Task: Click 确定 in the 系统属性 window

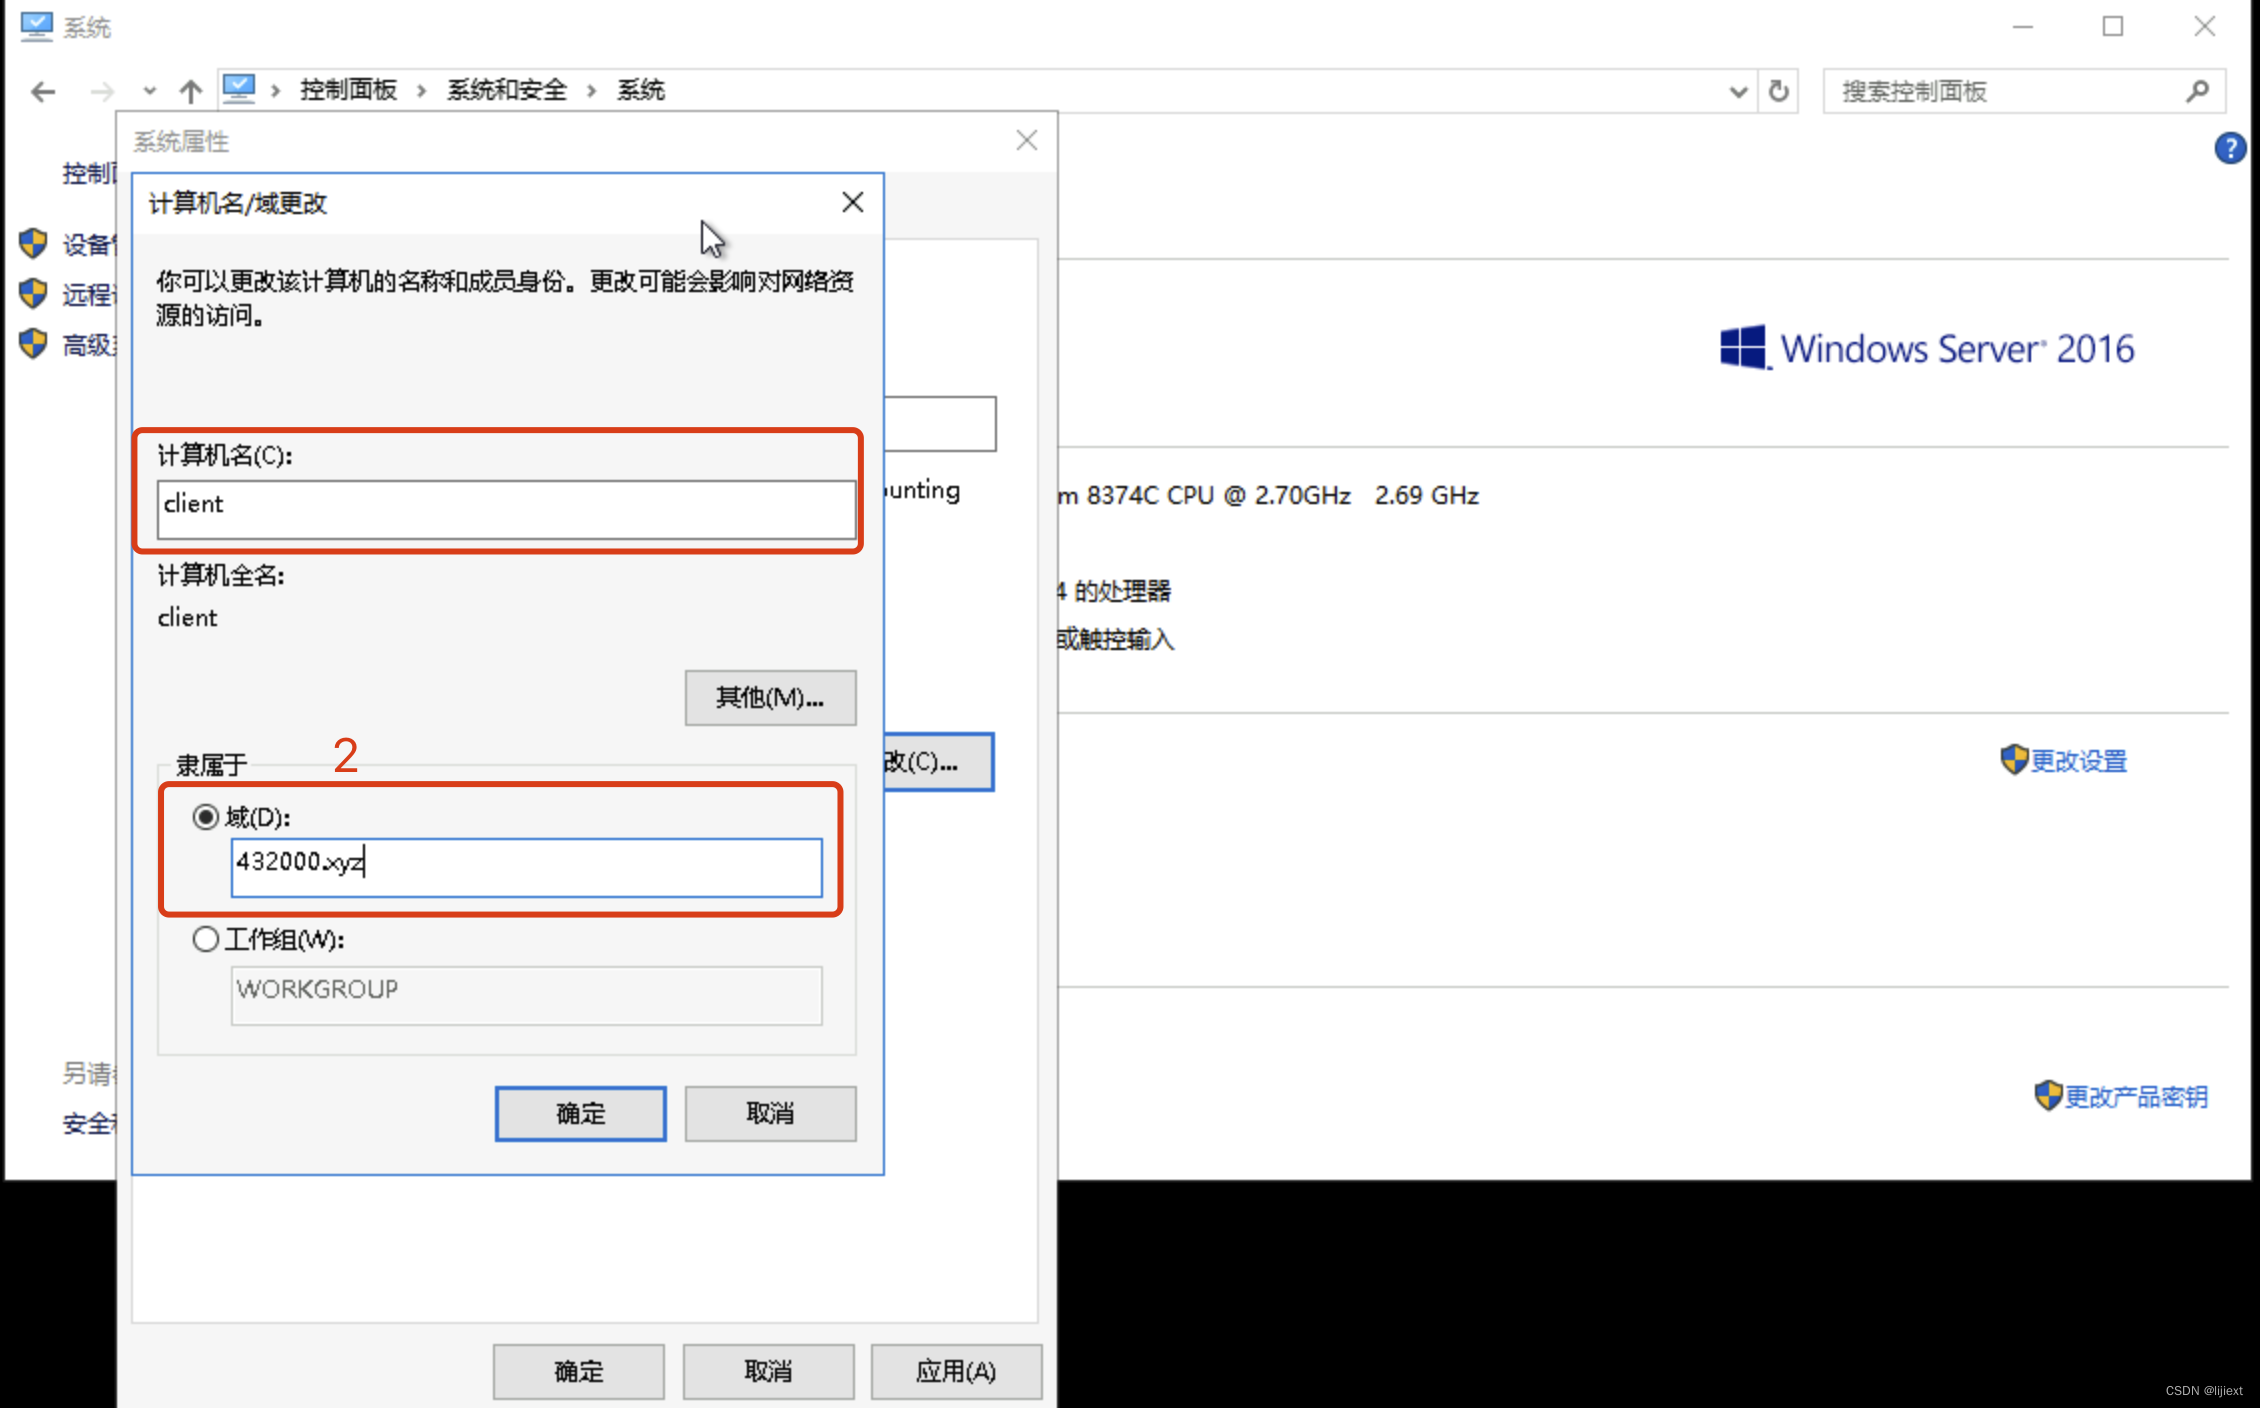Action: pyautogui.click(x=578, y=1371)
